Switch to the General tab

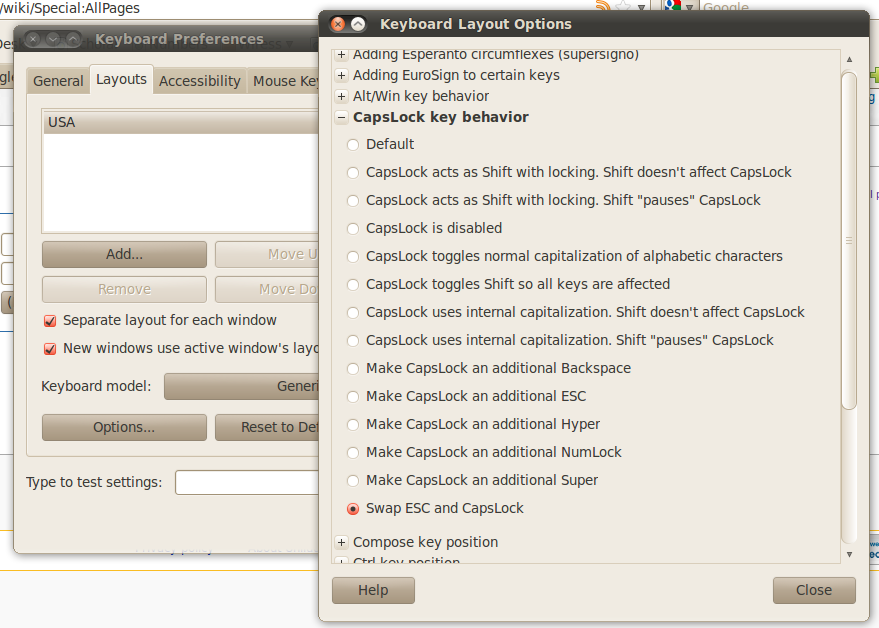(58, 81)
